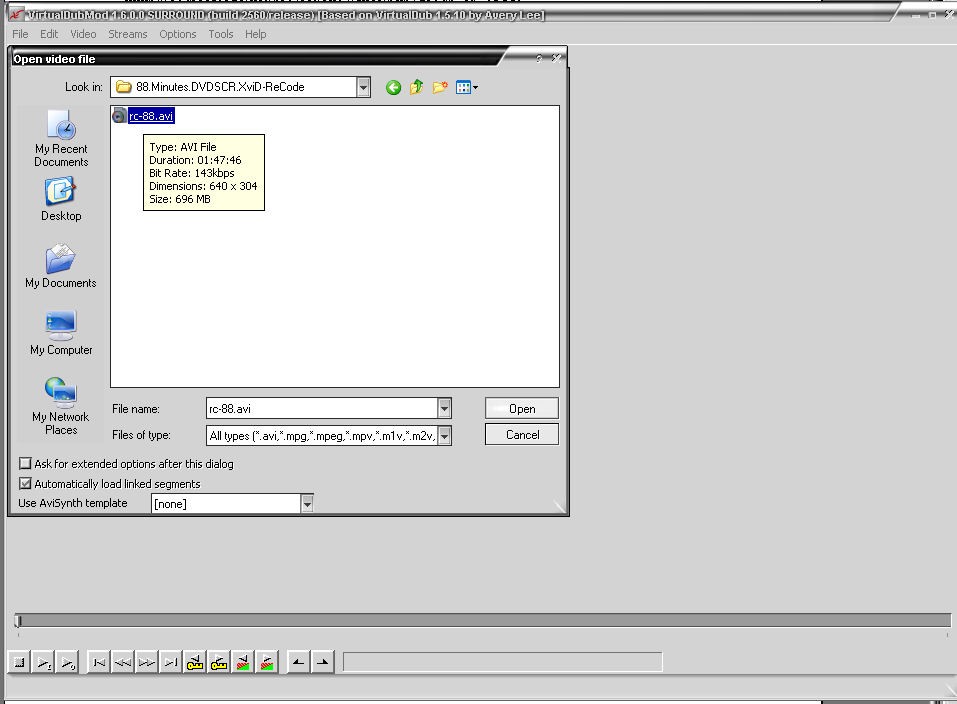The image size is (957, 704).
Task: Click the VirtualDubMod title bar app icon
Action: [16, 14]
